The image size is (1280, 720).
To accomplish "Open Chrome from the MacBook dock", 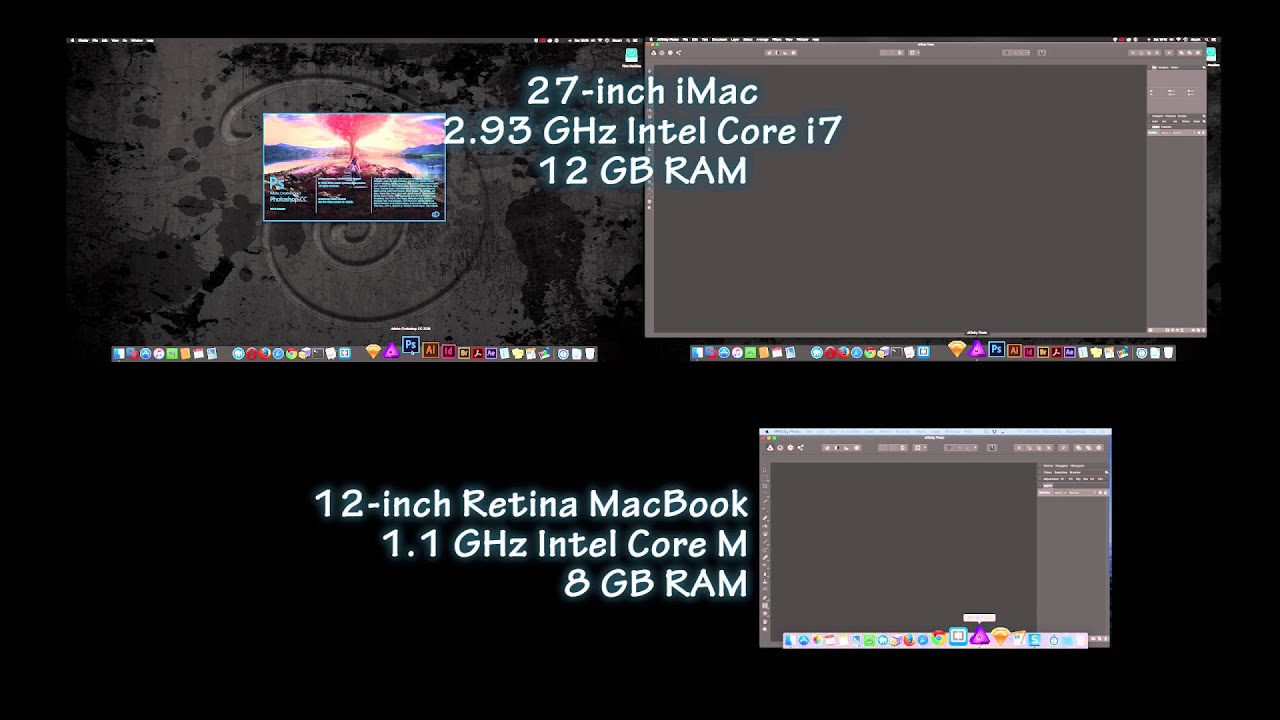I will click(939, 638).
